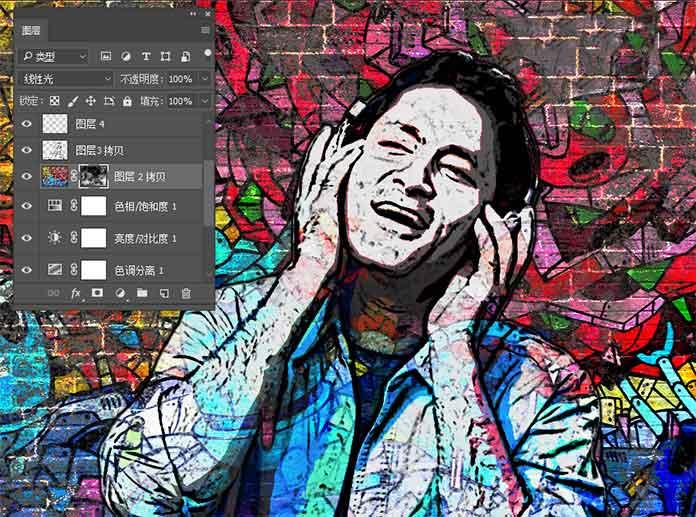The image size is (696, 517).
Task: Click the mask link icon on 亮度/对比度 1
Action: (x=74, y=238)
